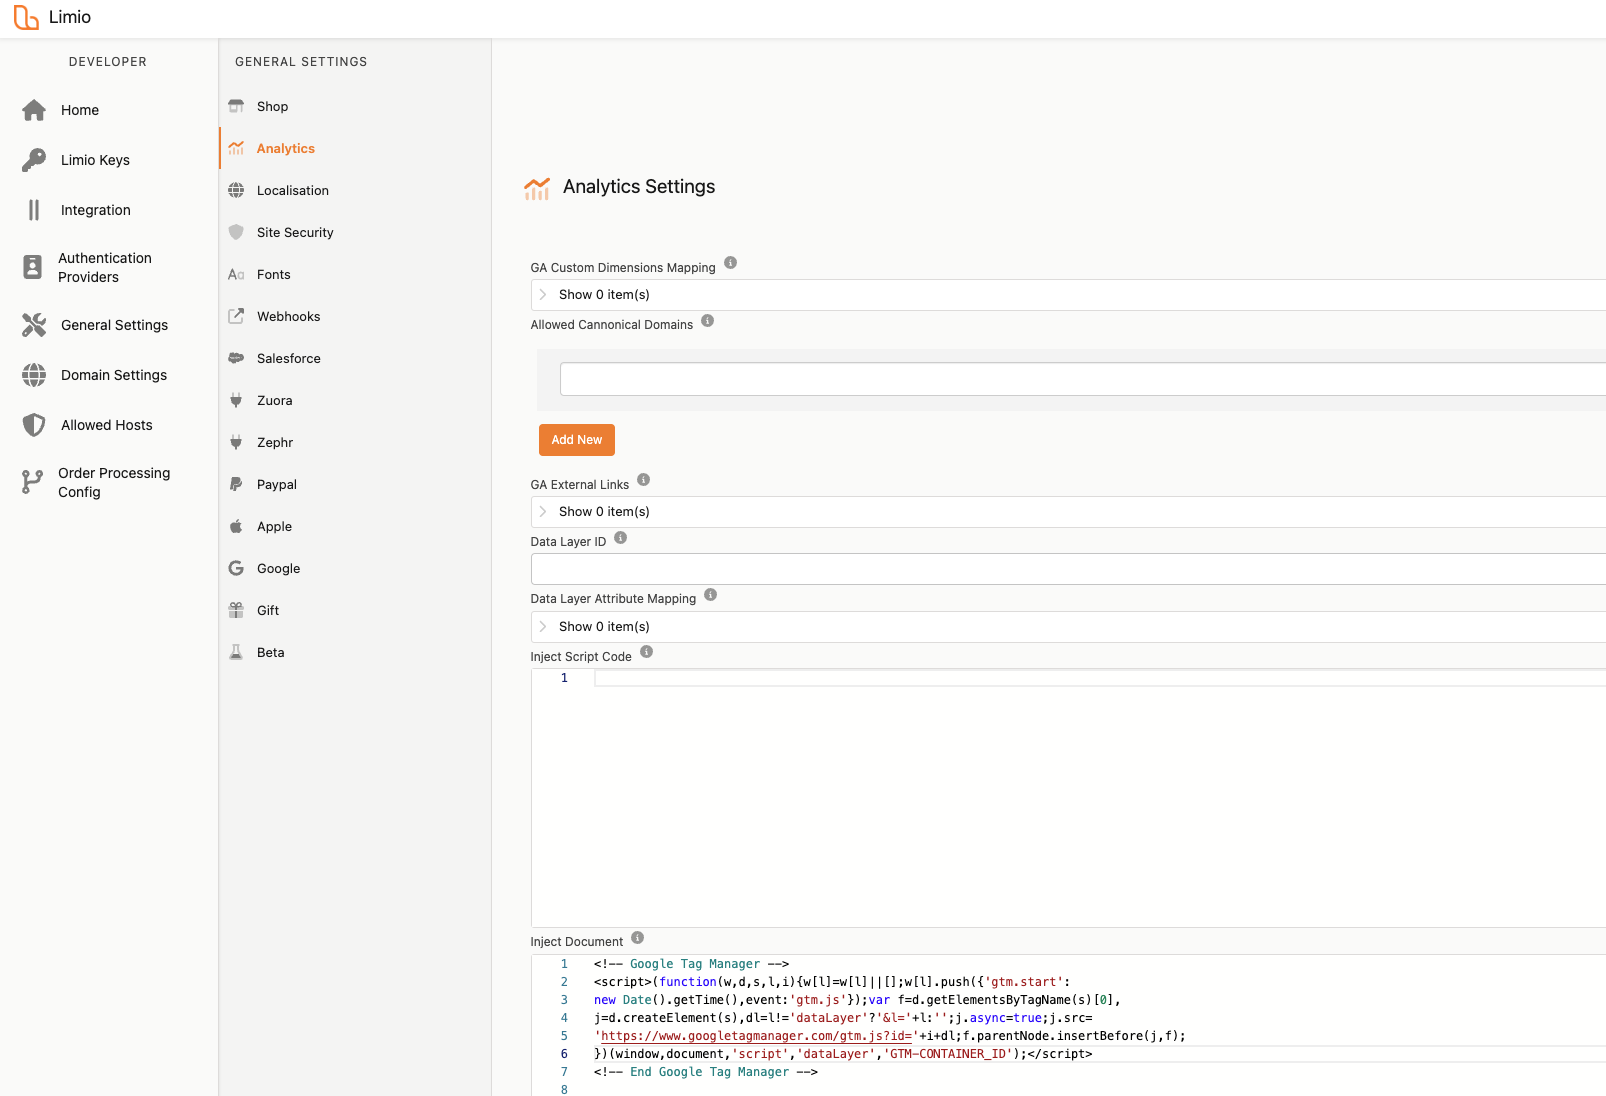Image resolution: width=1606 pixels, height=1096 pixels.
Task: Click the Webhooks external-link icon
Action: tap(236, 316)
